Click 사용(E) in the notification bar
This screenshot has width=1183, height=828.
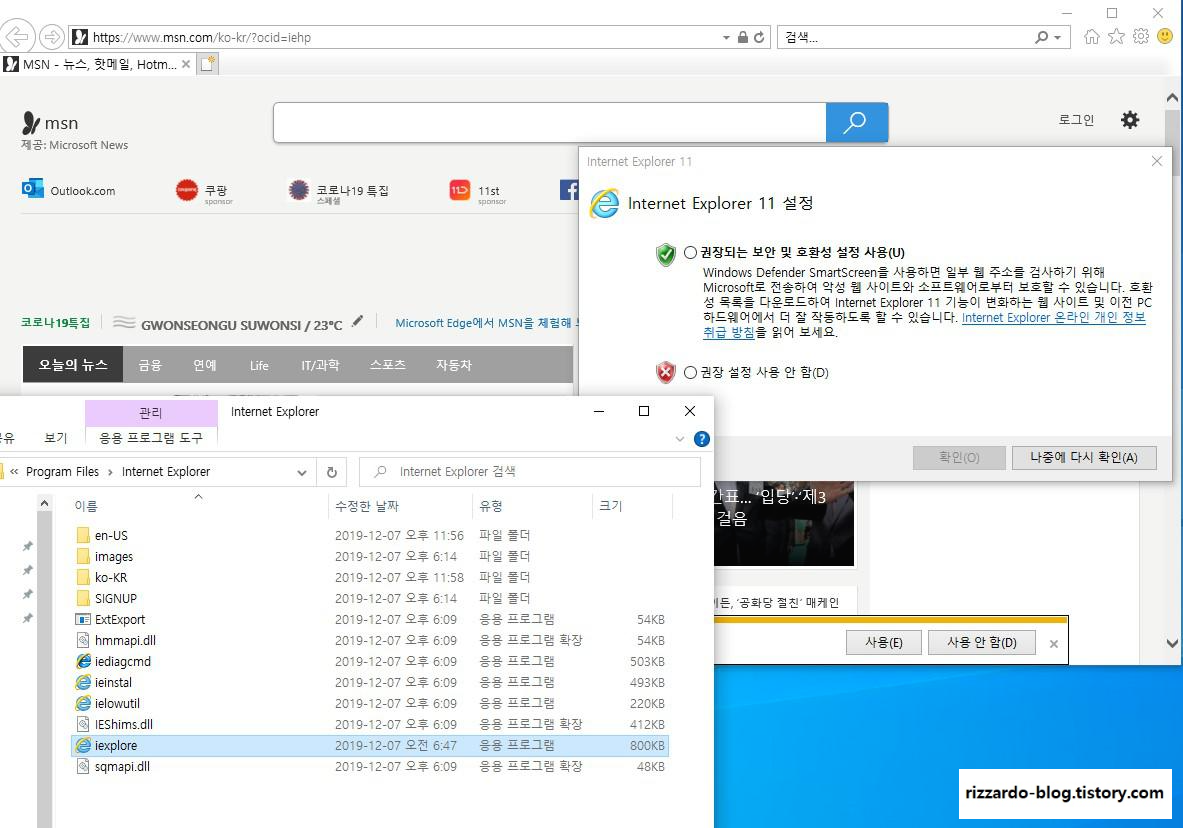(883, 642)
